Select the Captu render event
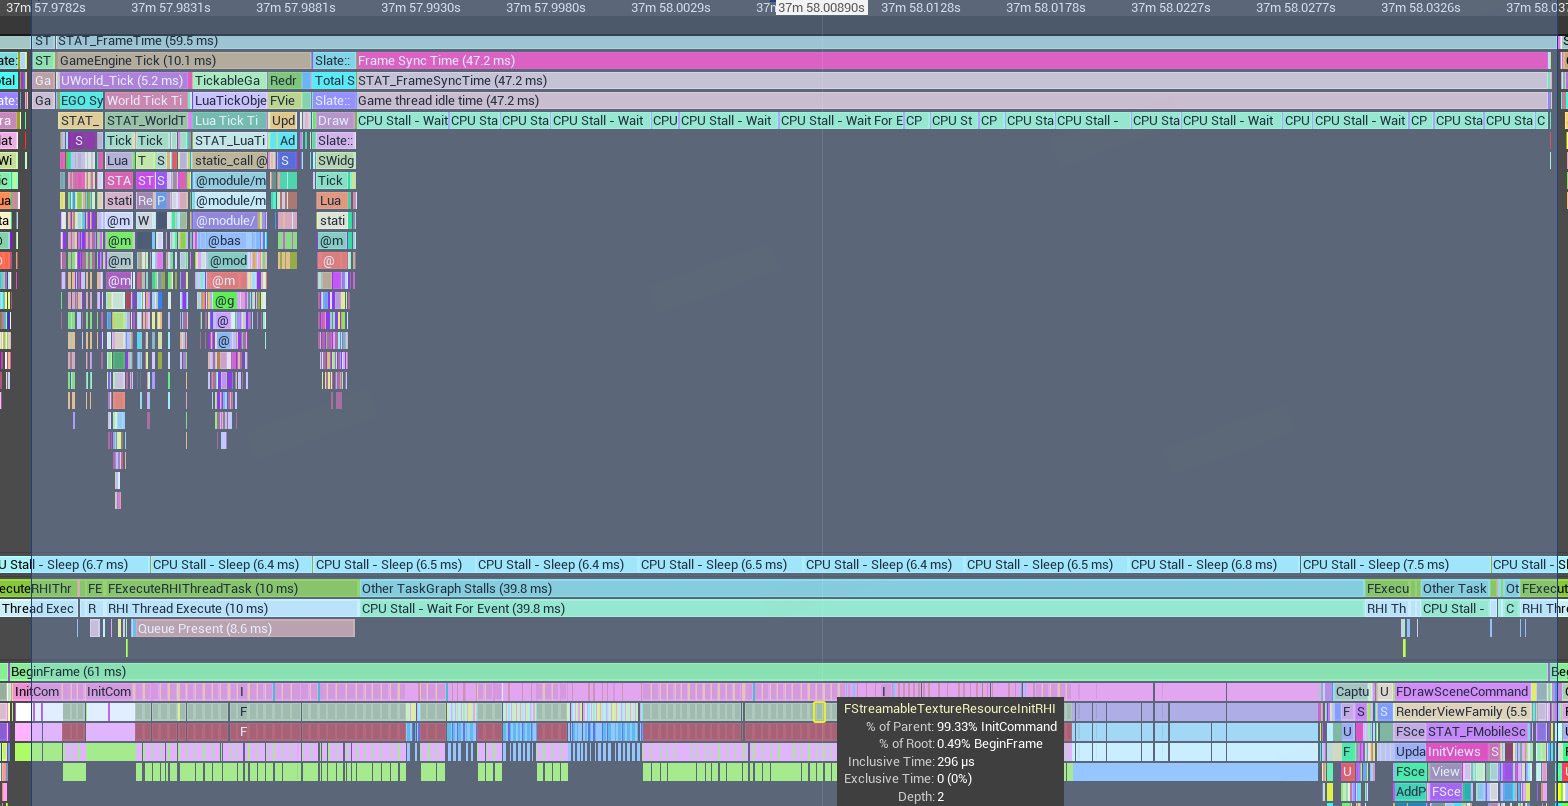Image resolution: width=1568 pixels, height=806 pixels. pyautogui.click(x=1352, y=692)
